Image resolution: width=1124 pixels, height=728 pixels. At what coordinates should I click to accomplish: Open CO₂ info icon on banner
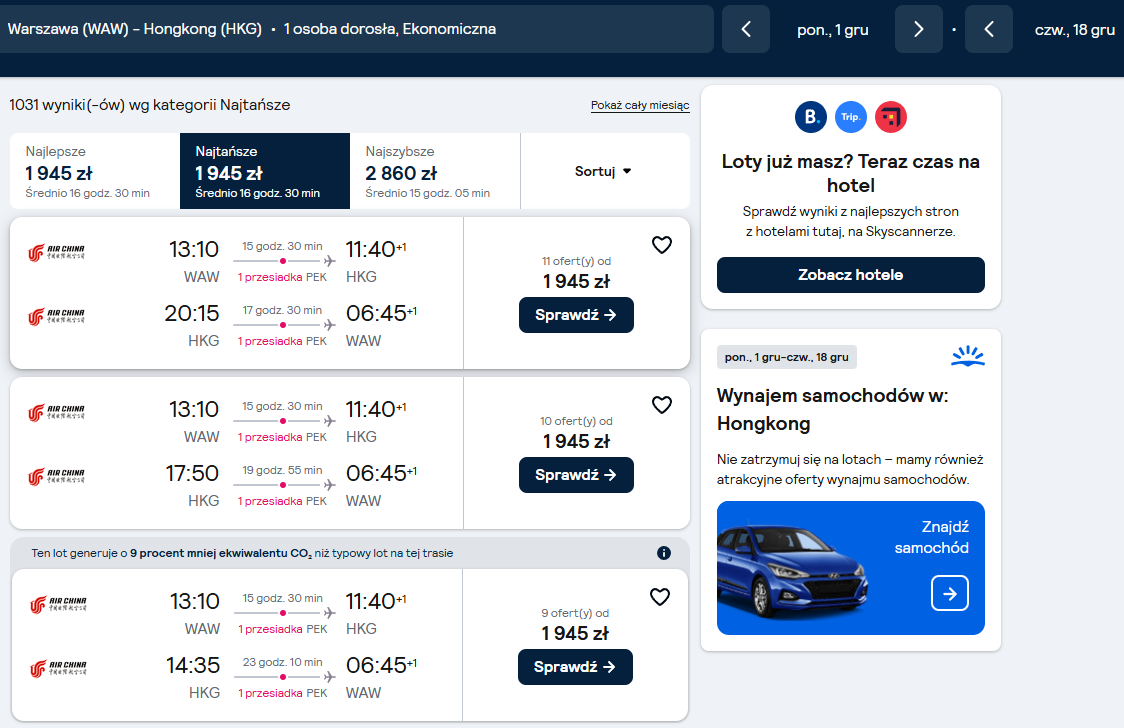tap(664, 553)
